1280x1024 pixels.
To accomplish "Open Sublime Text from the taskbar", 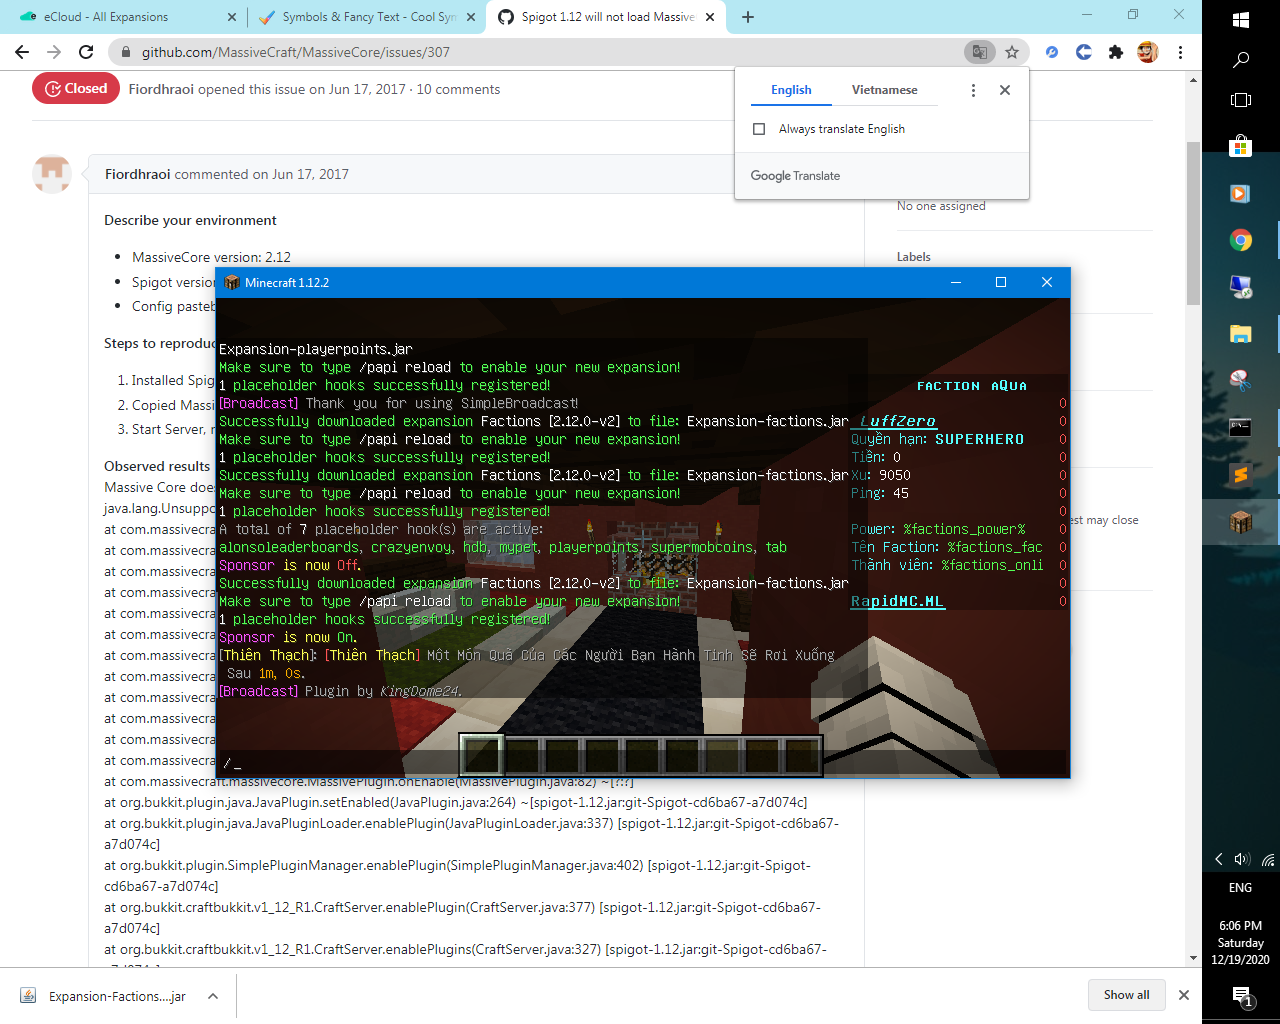I will pyautogui.click(x=1241, y=475).
